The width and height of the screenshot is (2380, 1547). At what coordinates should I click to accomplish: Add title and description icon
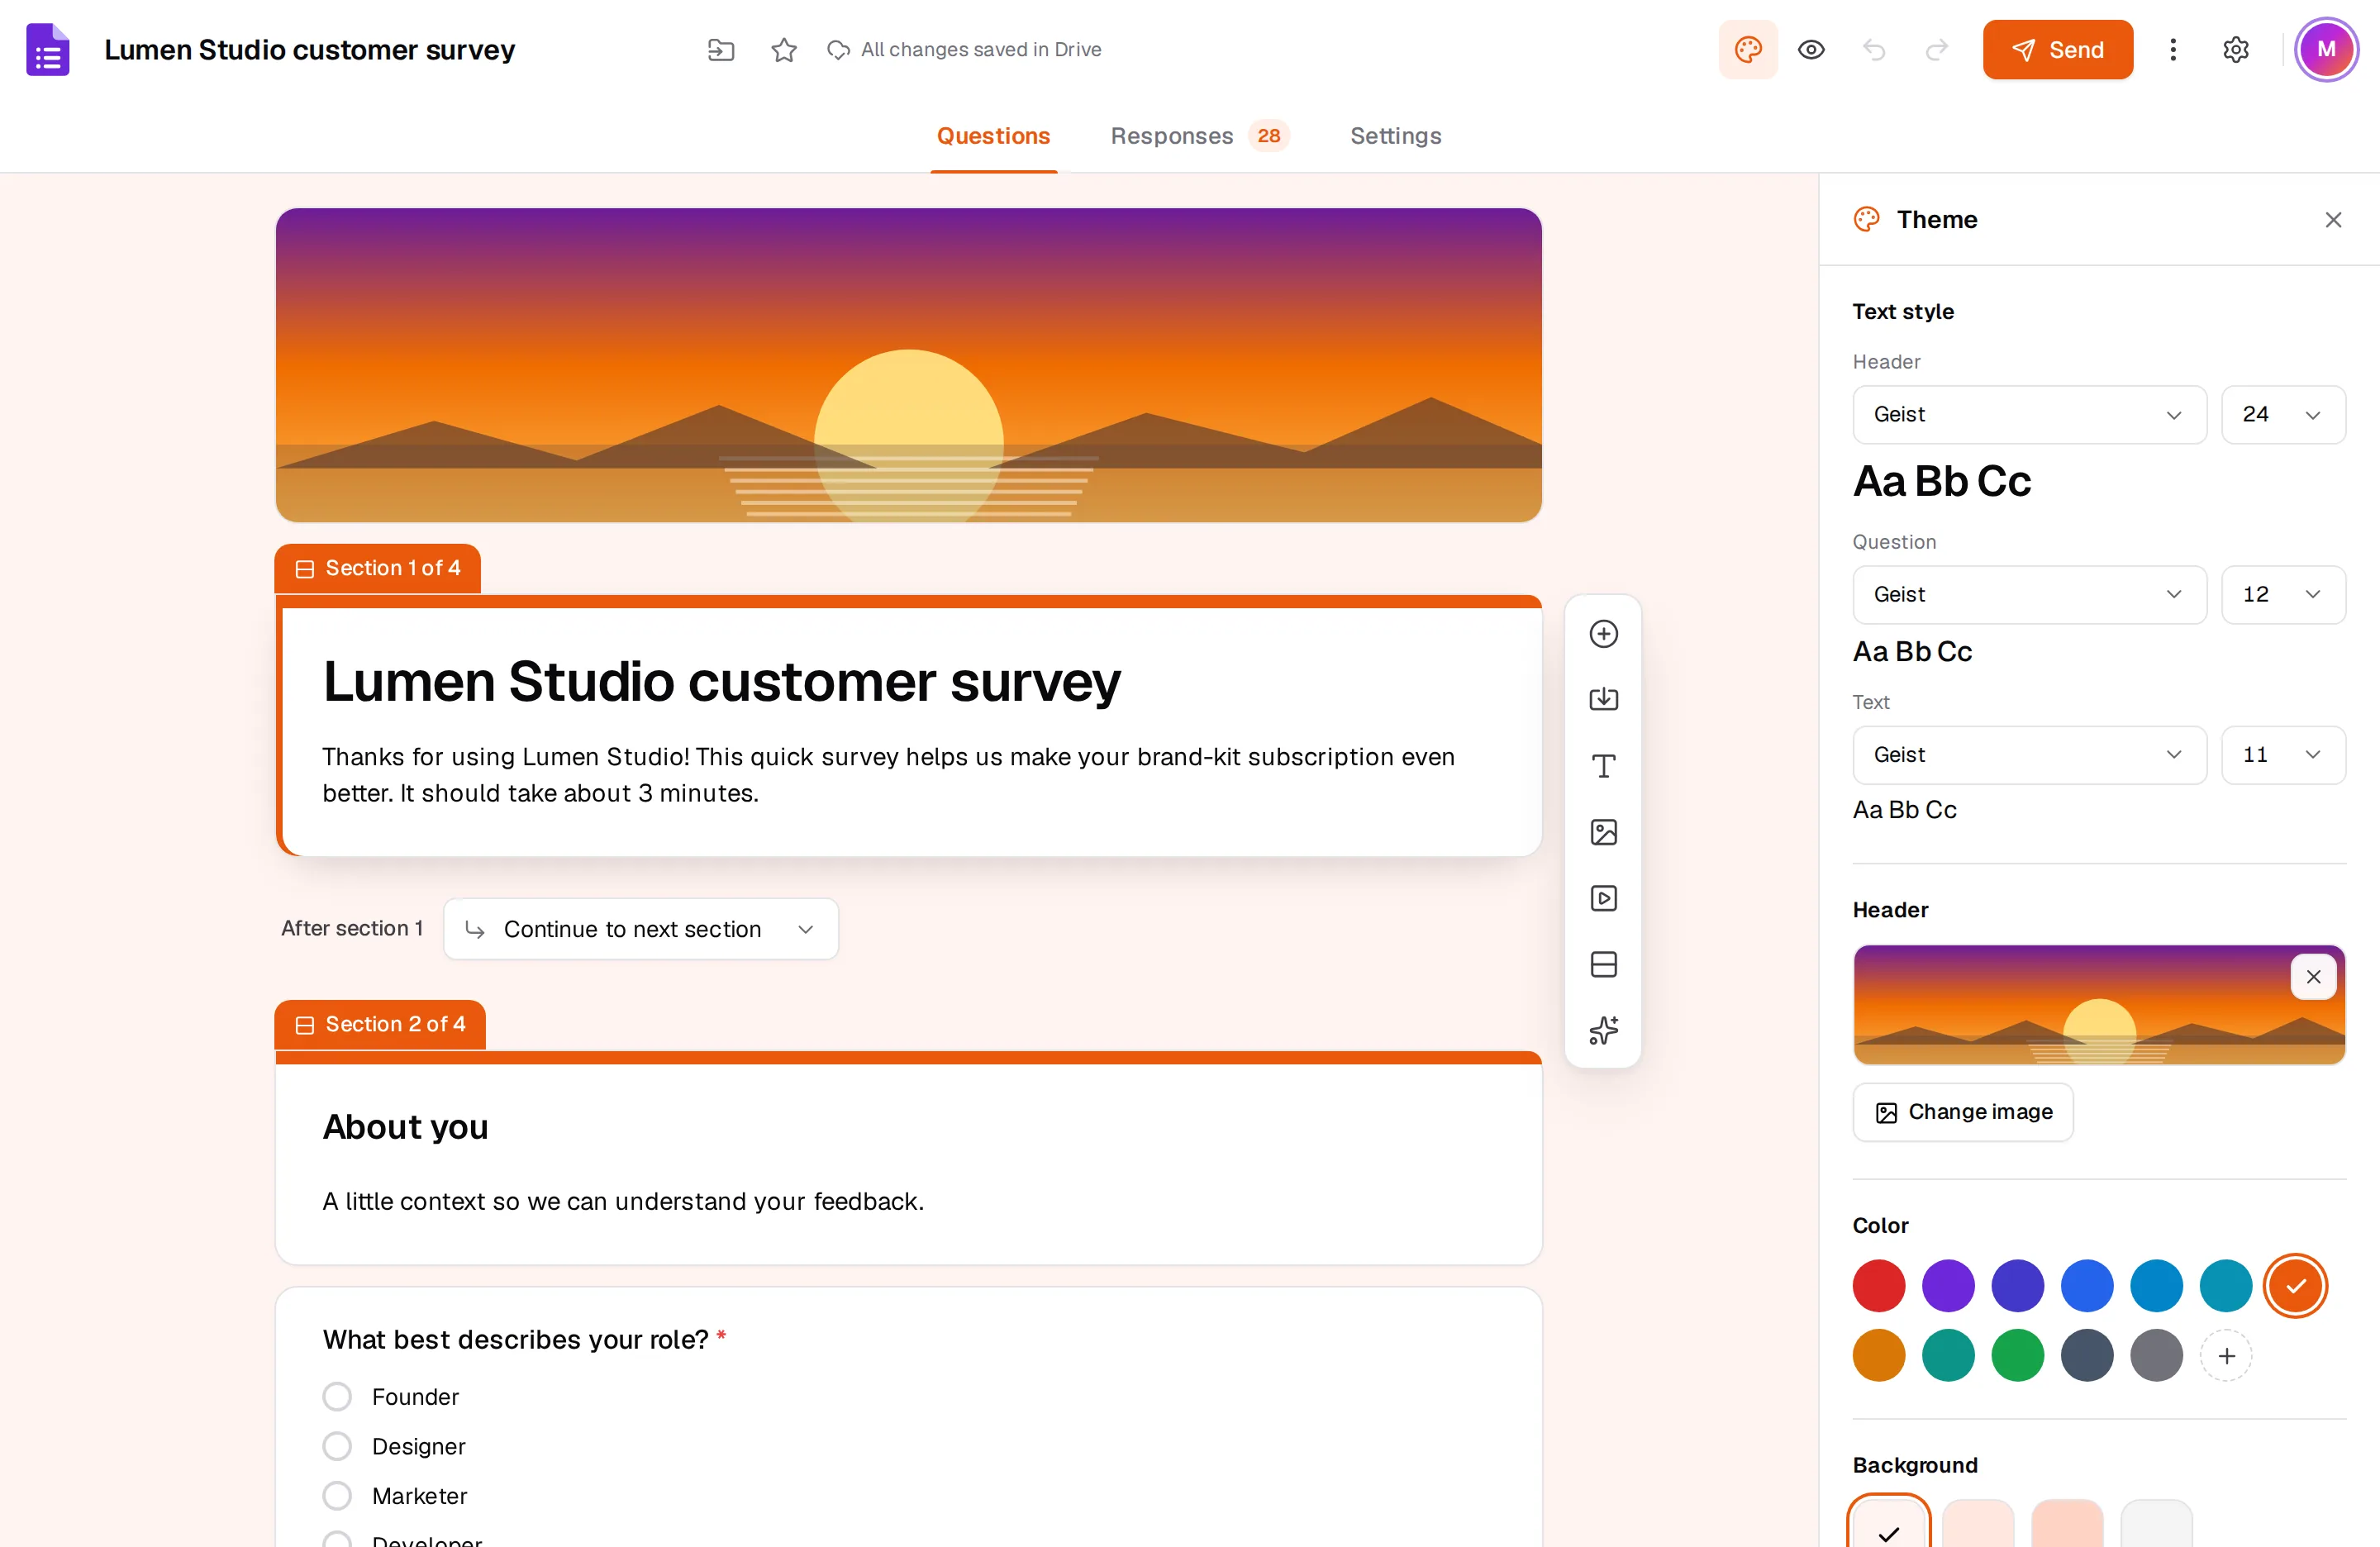(1603, 766)
